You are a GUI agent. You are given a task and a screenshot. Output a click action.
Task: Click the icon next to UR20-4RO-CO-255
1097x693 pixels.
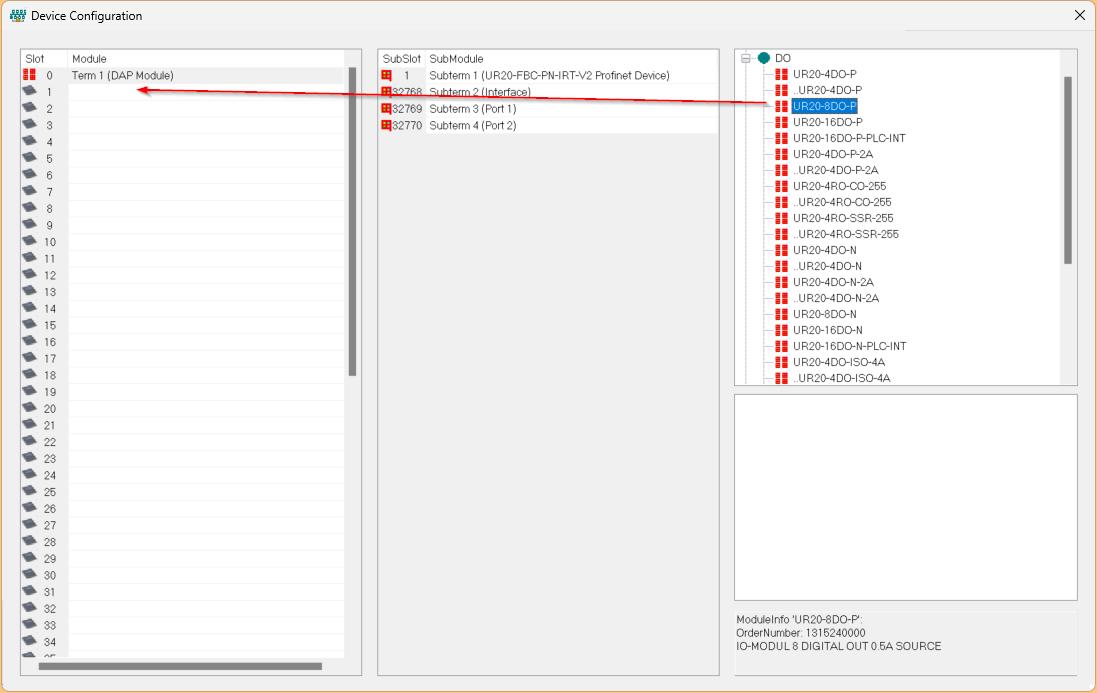point(781,186)
